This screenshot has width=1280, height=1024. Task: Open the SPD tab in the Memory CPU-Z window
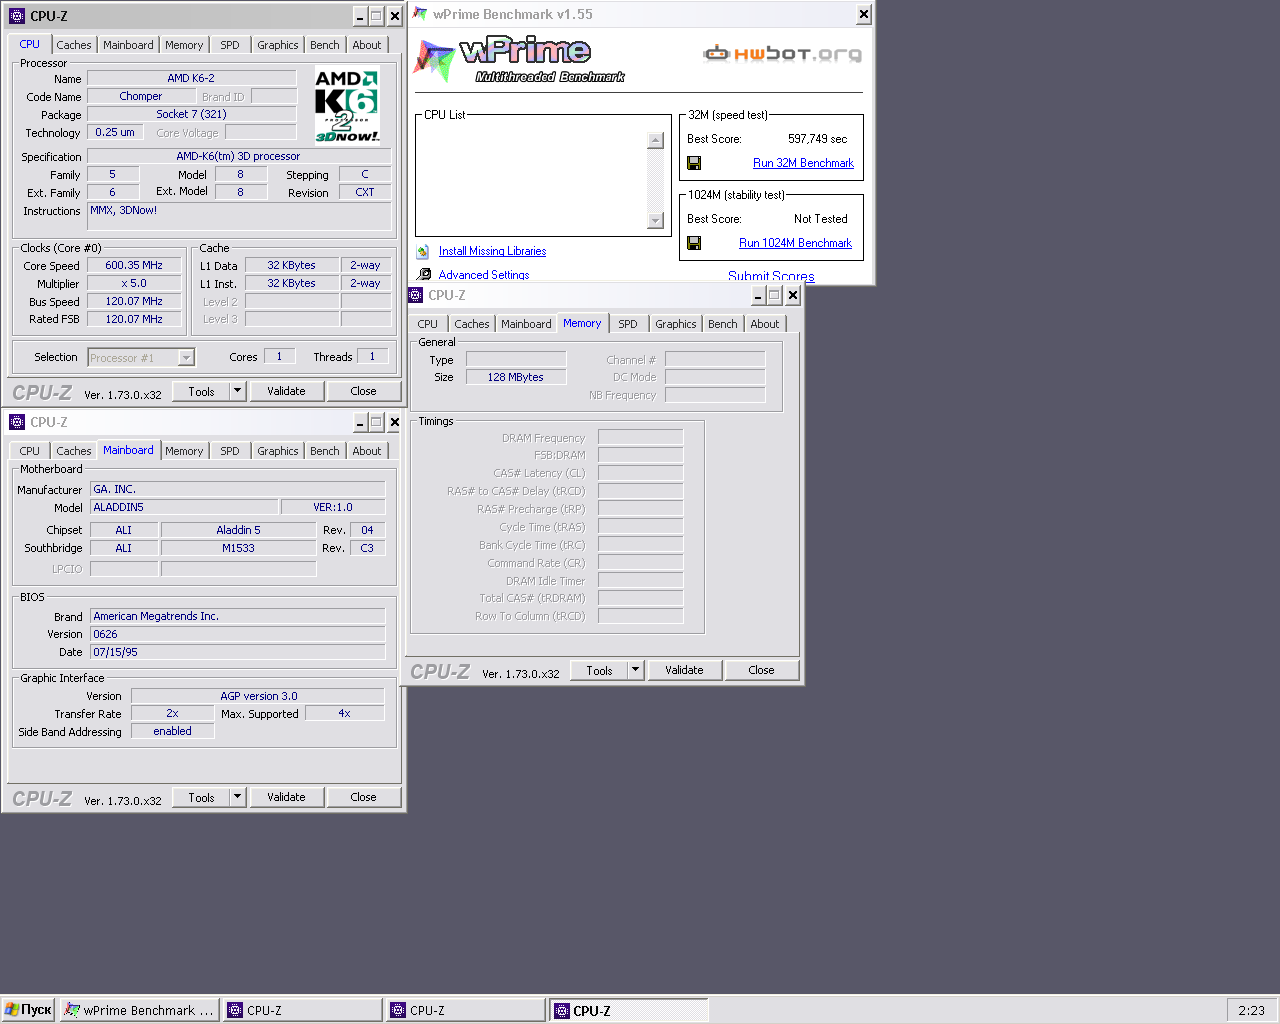(628, 324)
